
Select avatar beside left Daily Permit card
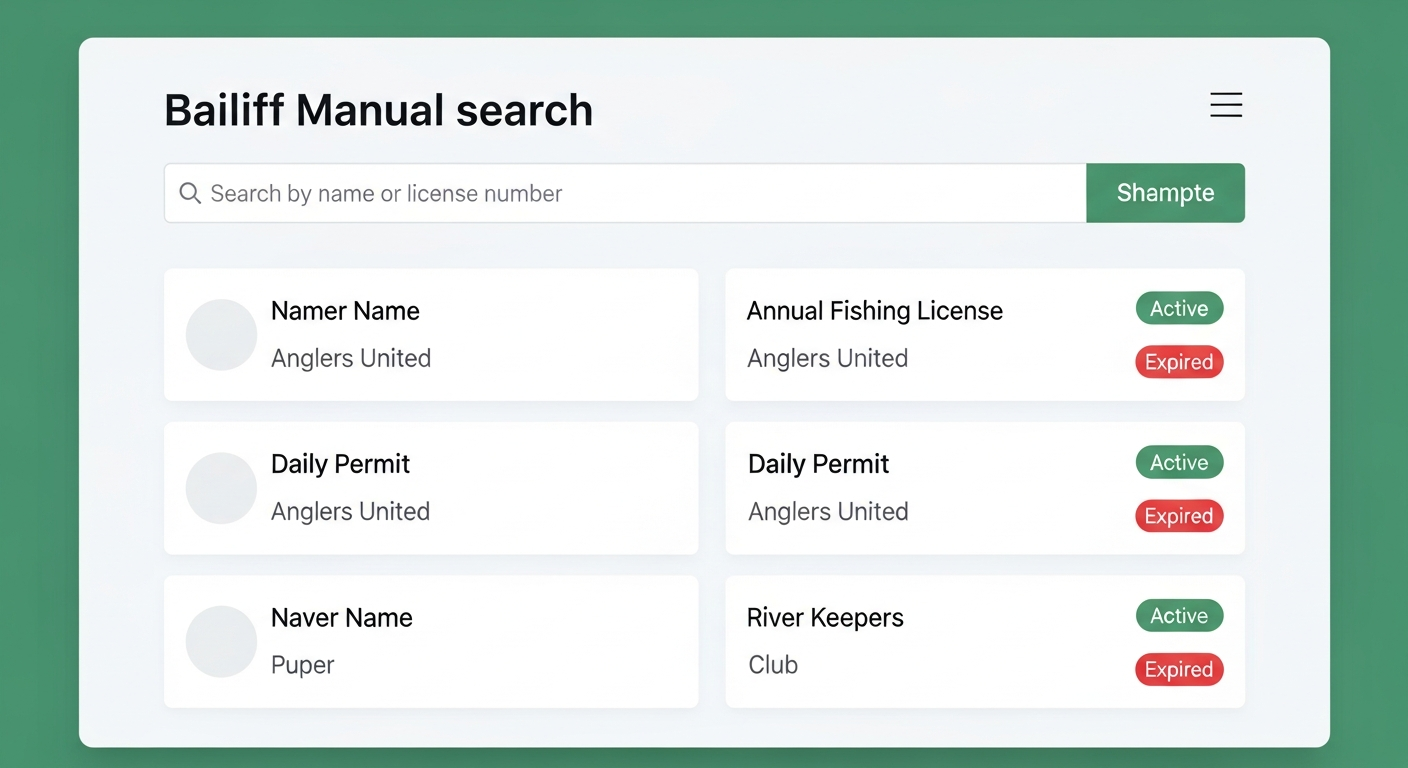coord(221,488)
